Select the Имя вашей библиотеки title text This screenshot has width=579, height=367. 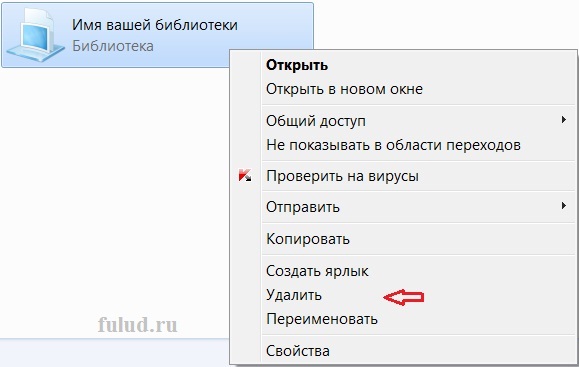(155, 25)
